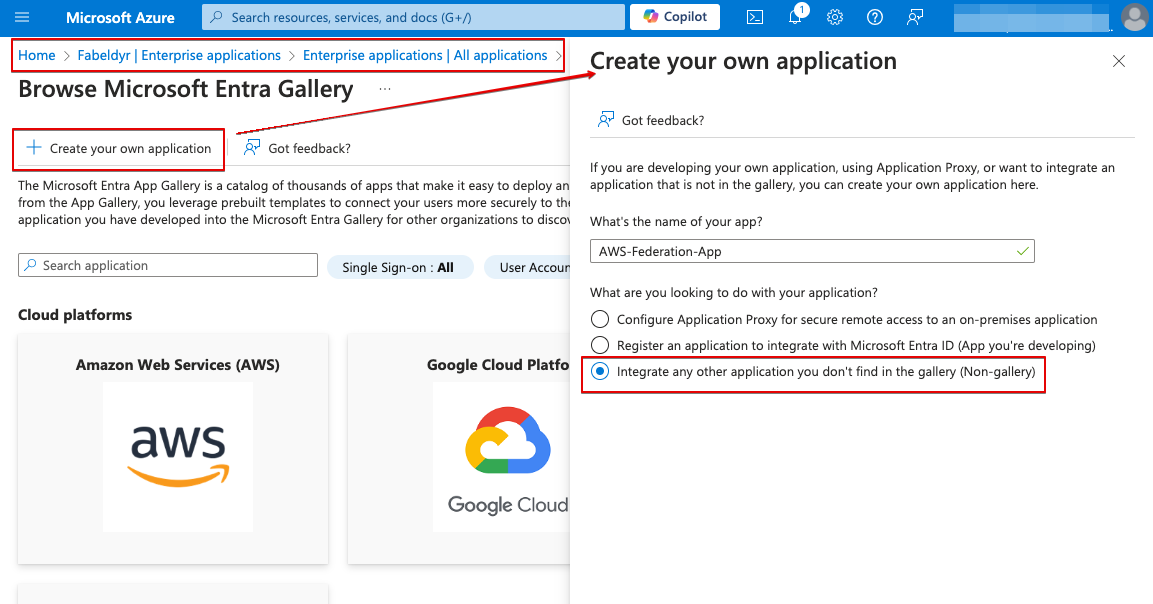Open portal settings gear
Viewport: 1153px width, 604px height.
[x=834, y=17]
